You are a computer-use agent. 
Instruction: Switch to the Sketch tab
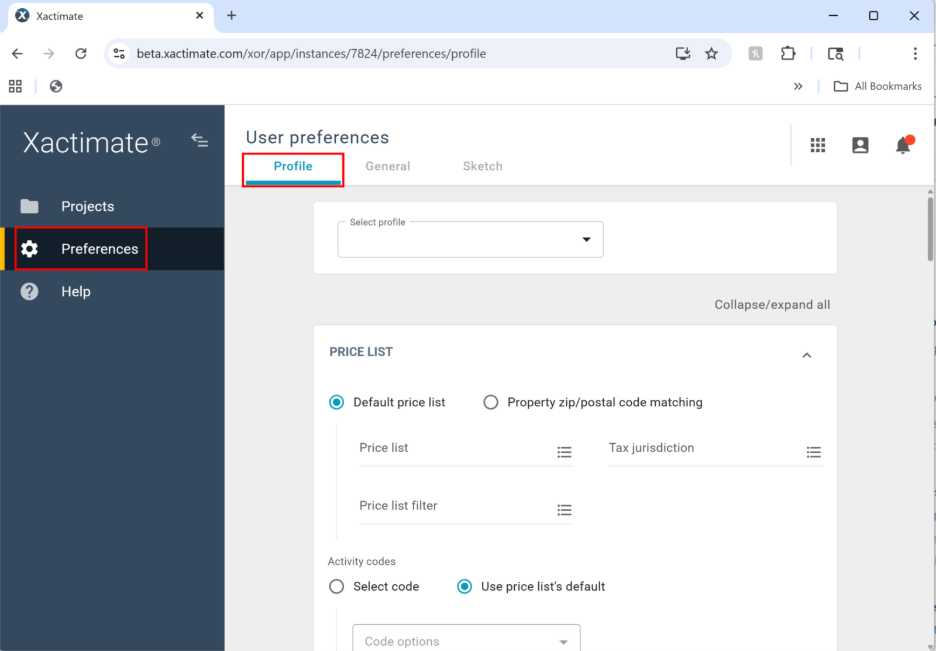[482, 166]
